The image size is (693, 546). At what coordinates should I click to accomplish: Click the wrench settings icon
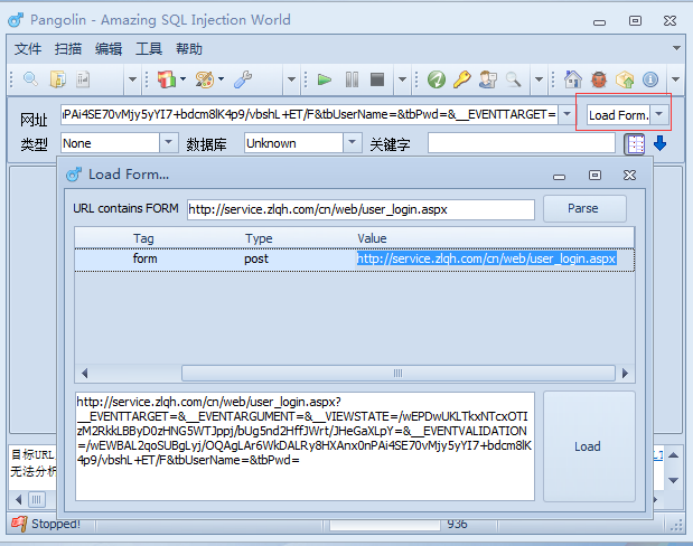point(243,80)
